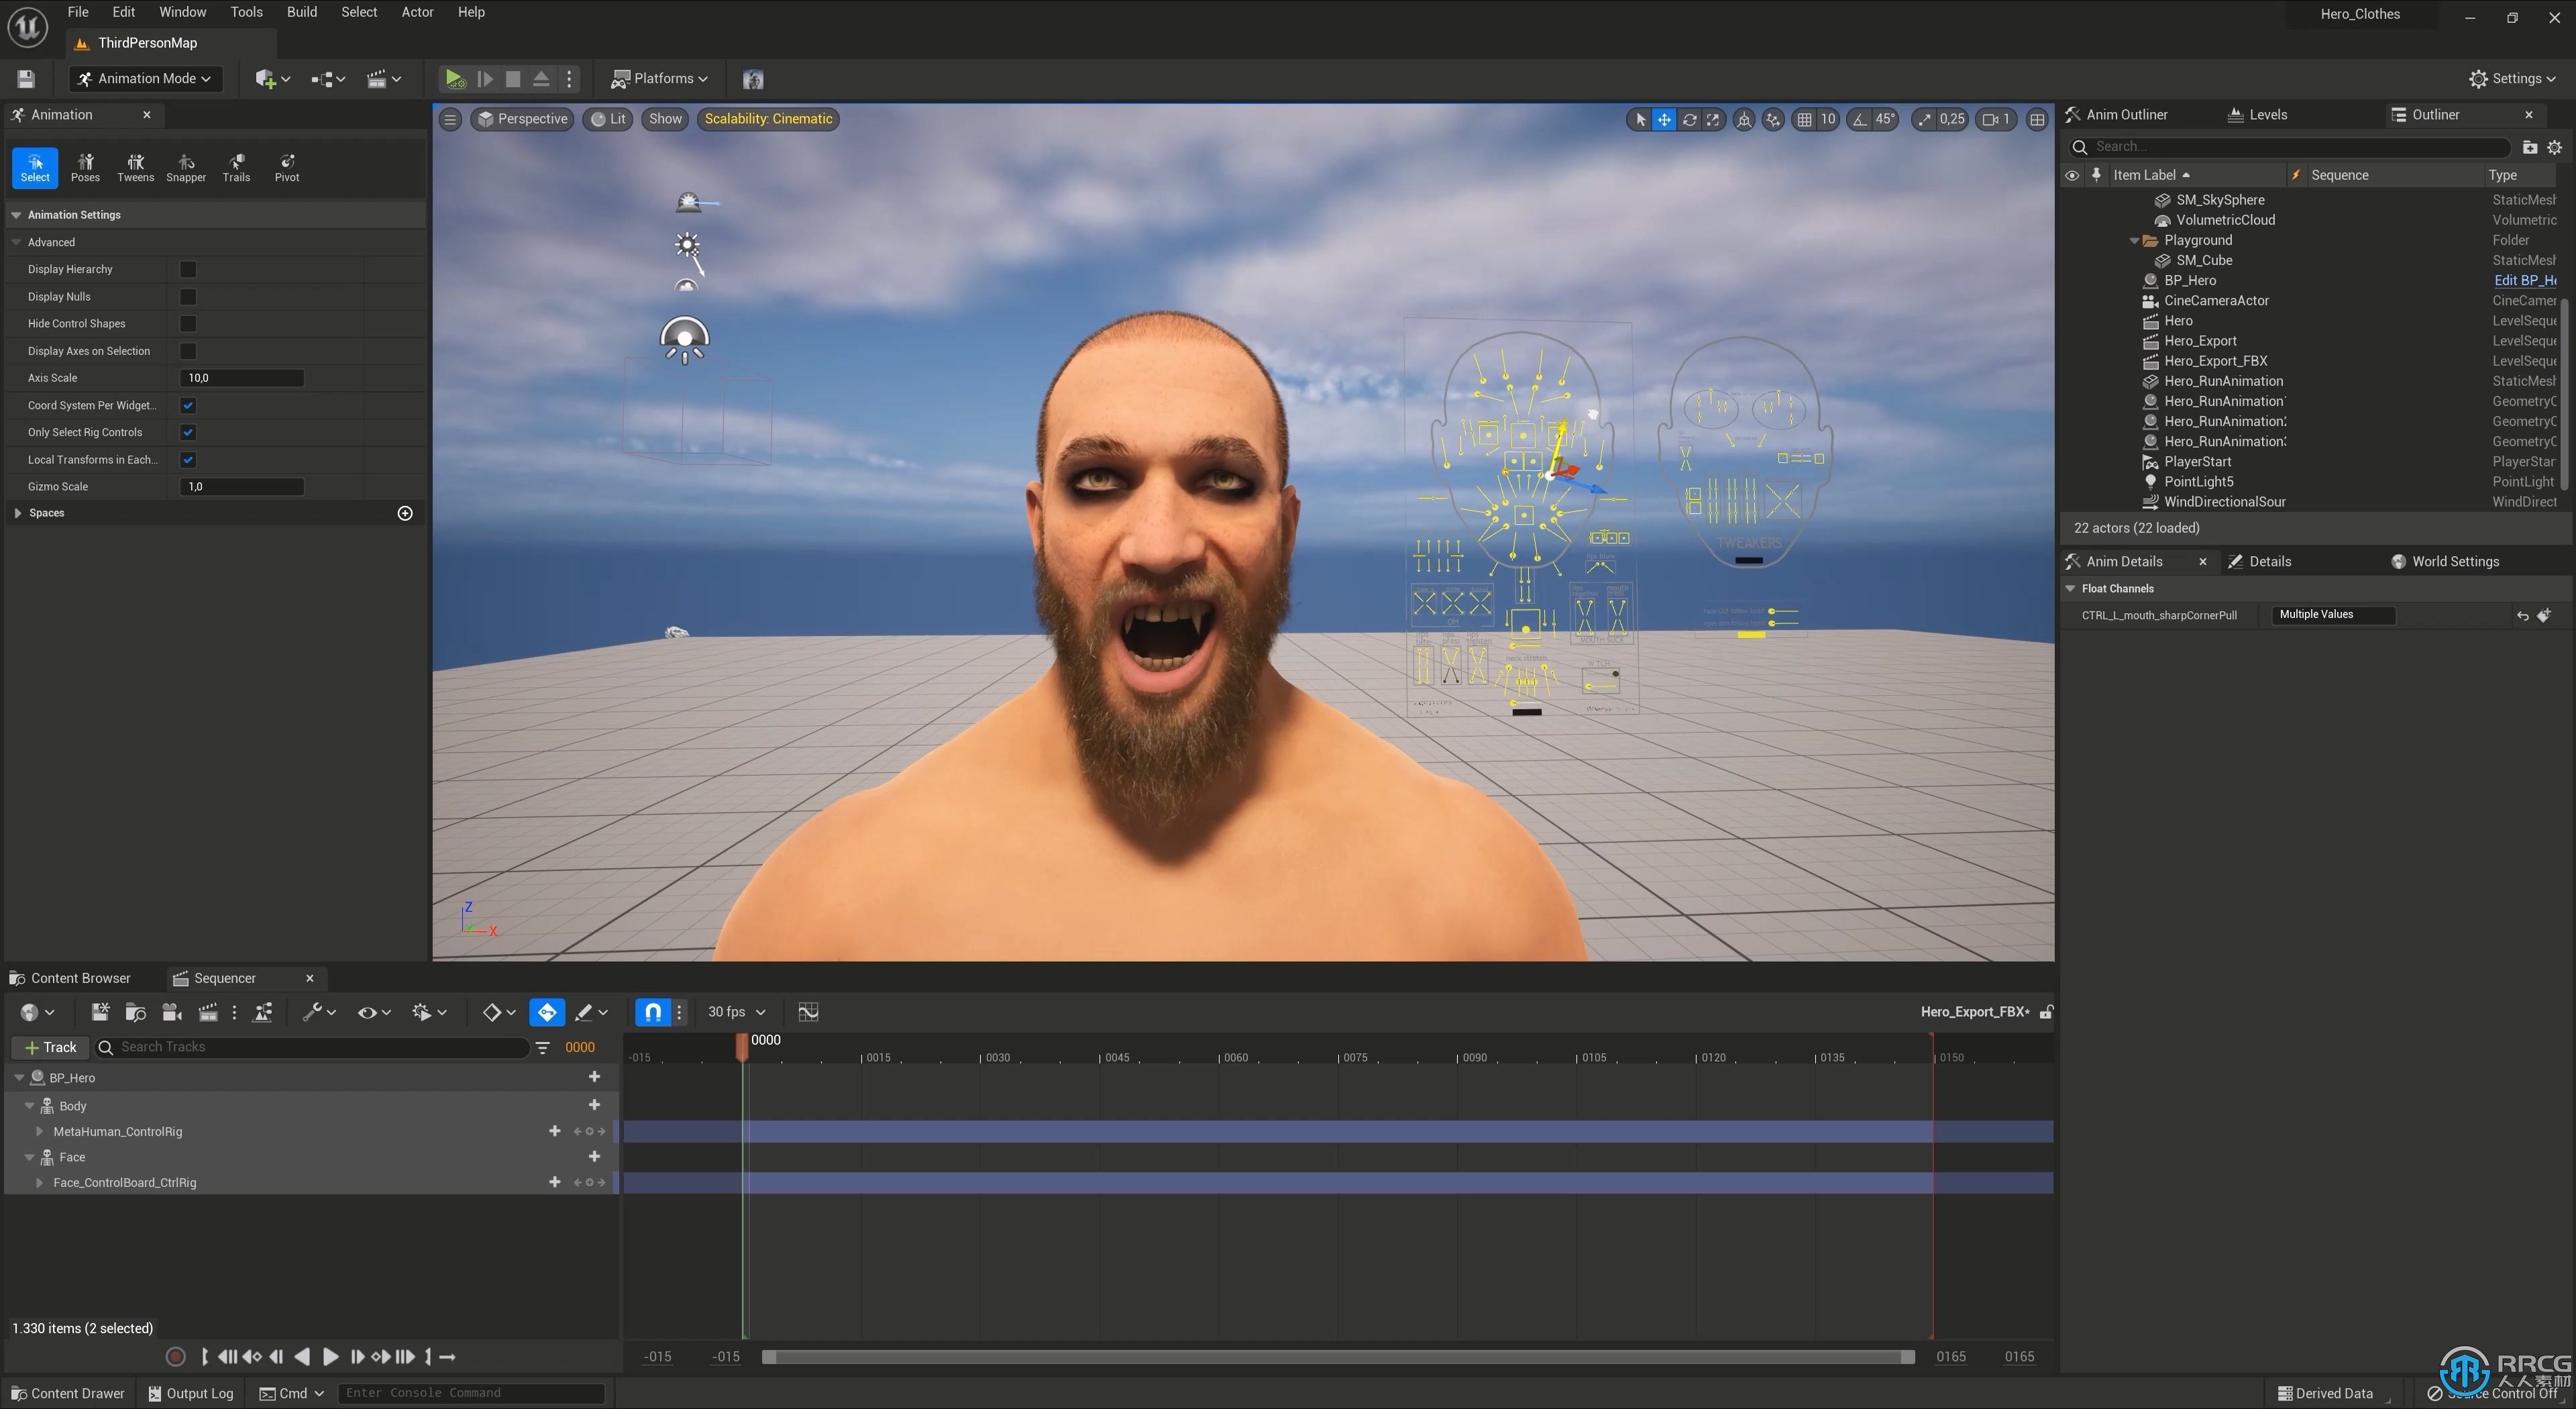Choose the viewport select-objects cursor tool
Screen dimensions: 2576x1409
pos(1640,119)
